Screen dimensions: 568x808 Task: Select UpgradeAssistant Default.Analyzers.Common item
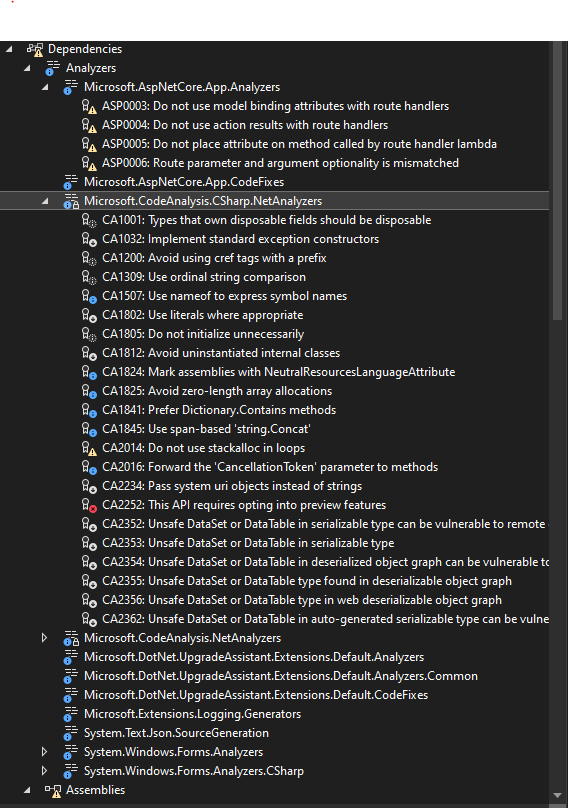(x=281, y=676)
